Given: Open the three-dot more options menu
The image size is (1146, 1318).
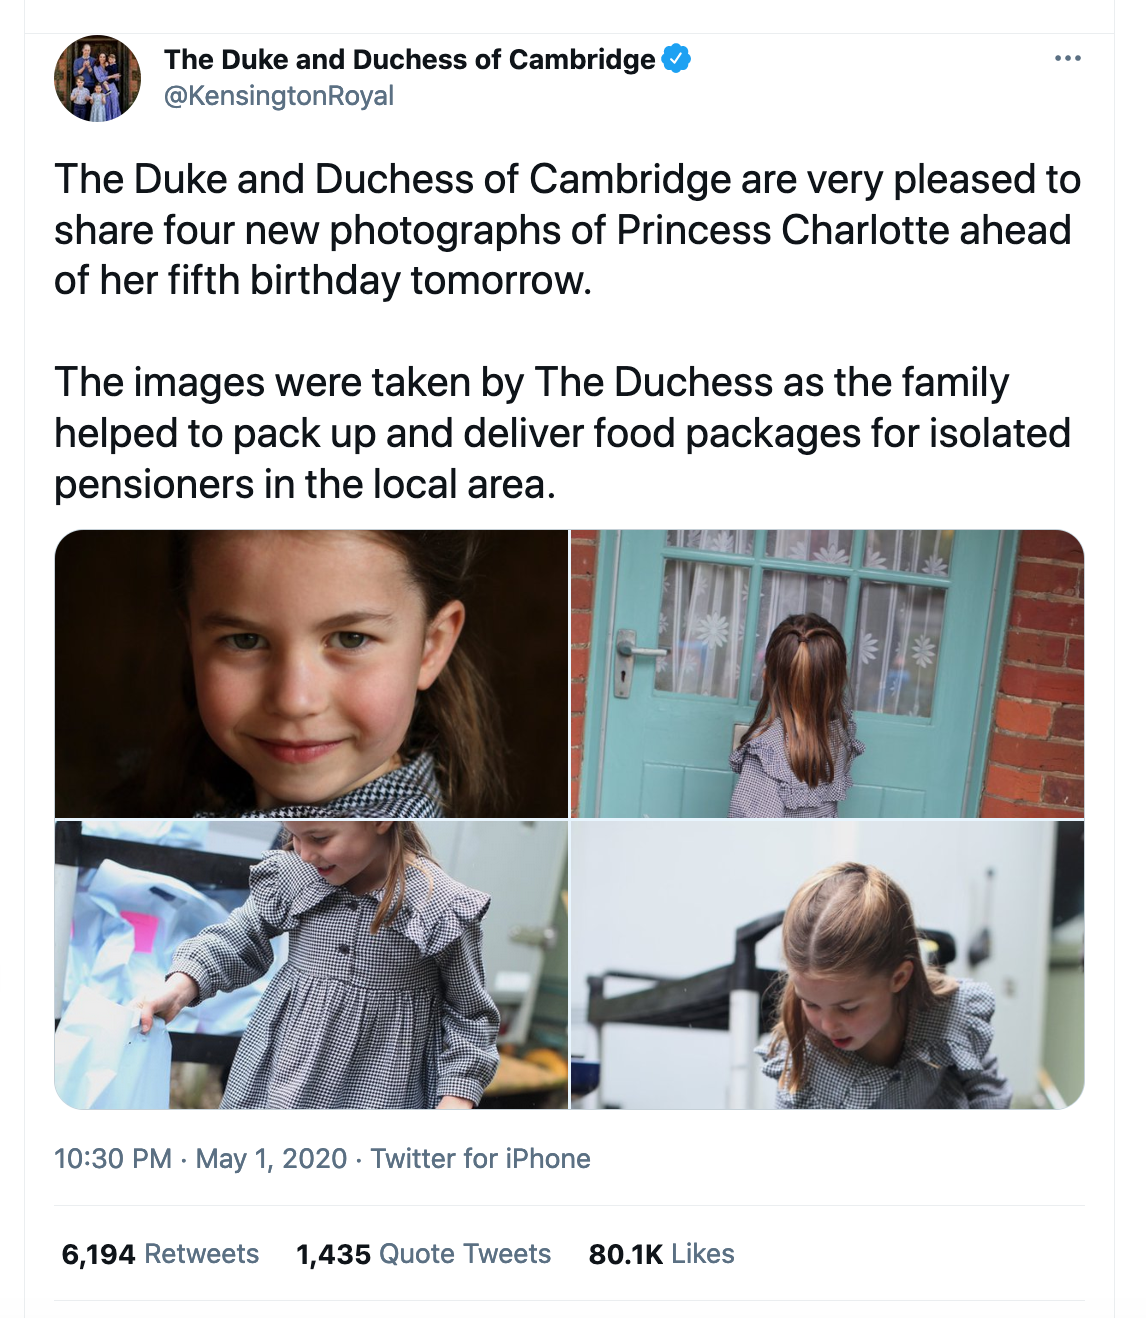Looking at the screenshot, I should click(x=1067, y=59).
